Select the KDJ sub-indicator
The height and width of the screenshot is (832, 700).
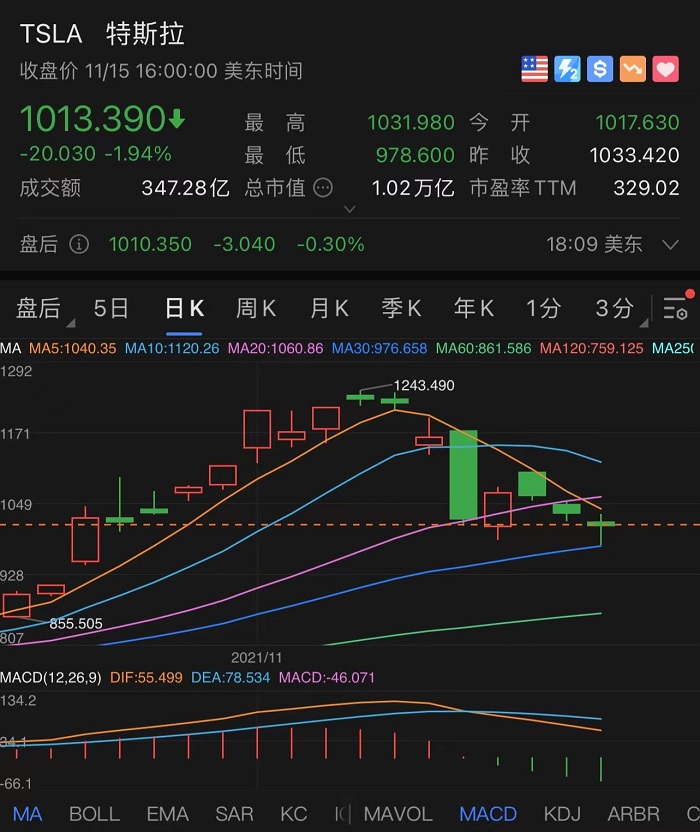[562, 814]
